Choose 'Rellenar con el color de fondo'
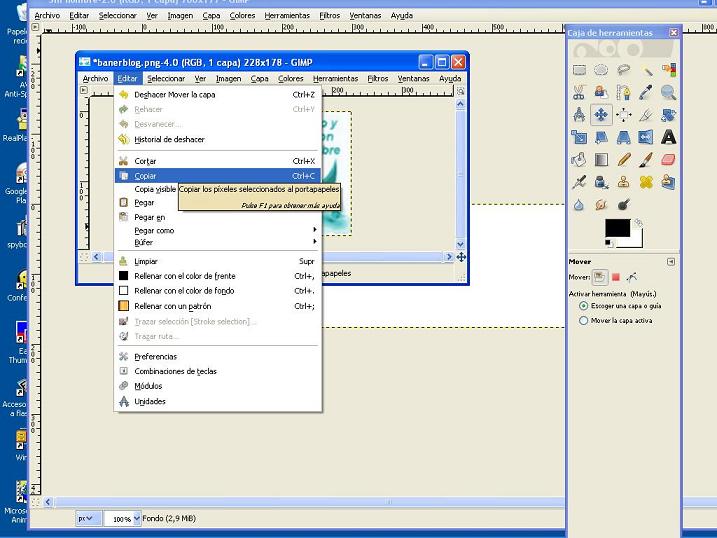The width and height of the screenshot is (717, 538). coord(217,291)
